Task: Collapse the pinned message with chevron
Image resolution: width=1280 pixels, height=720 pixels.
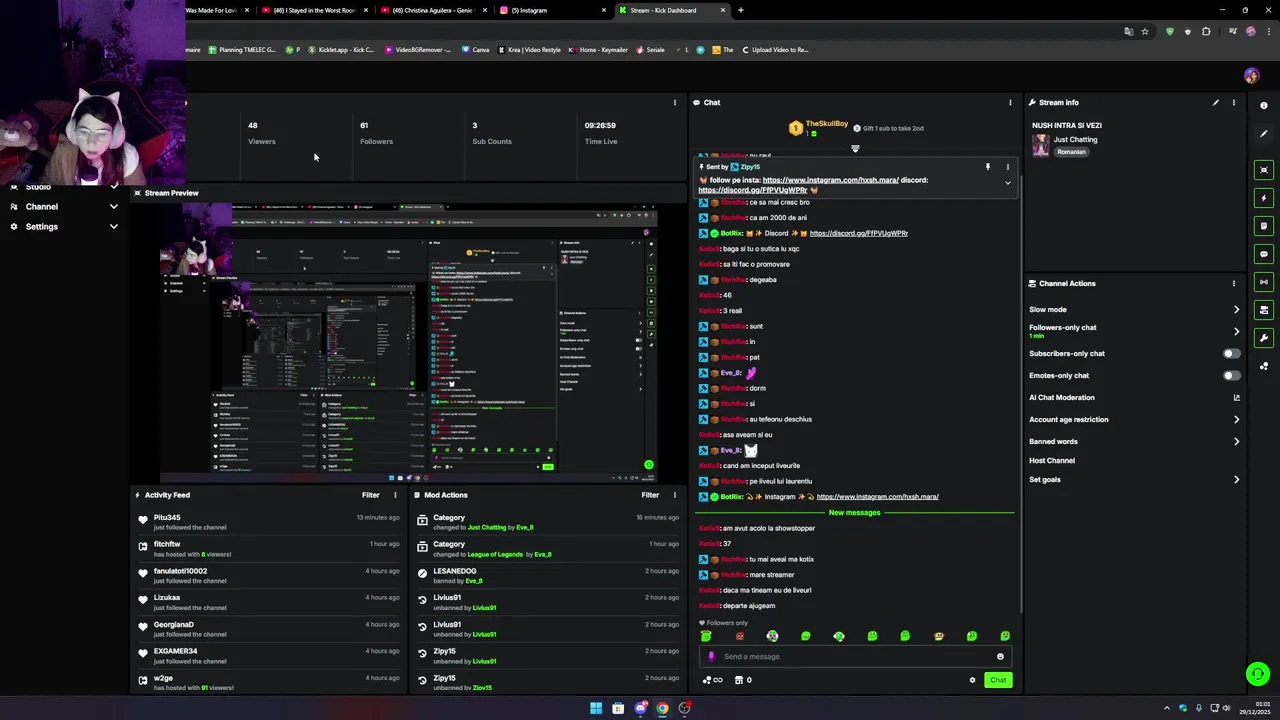Action: 1007,183
